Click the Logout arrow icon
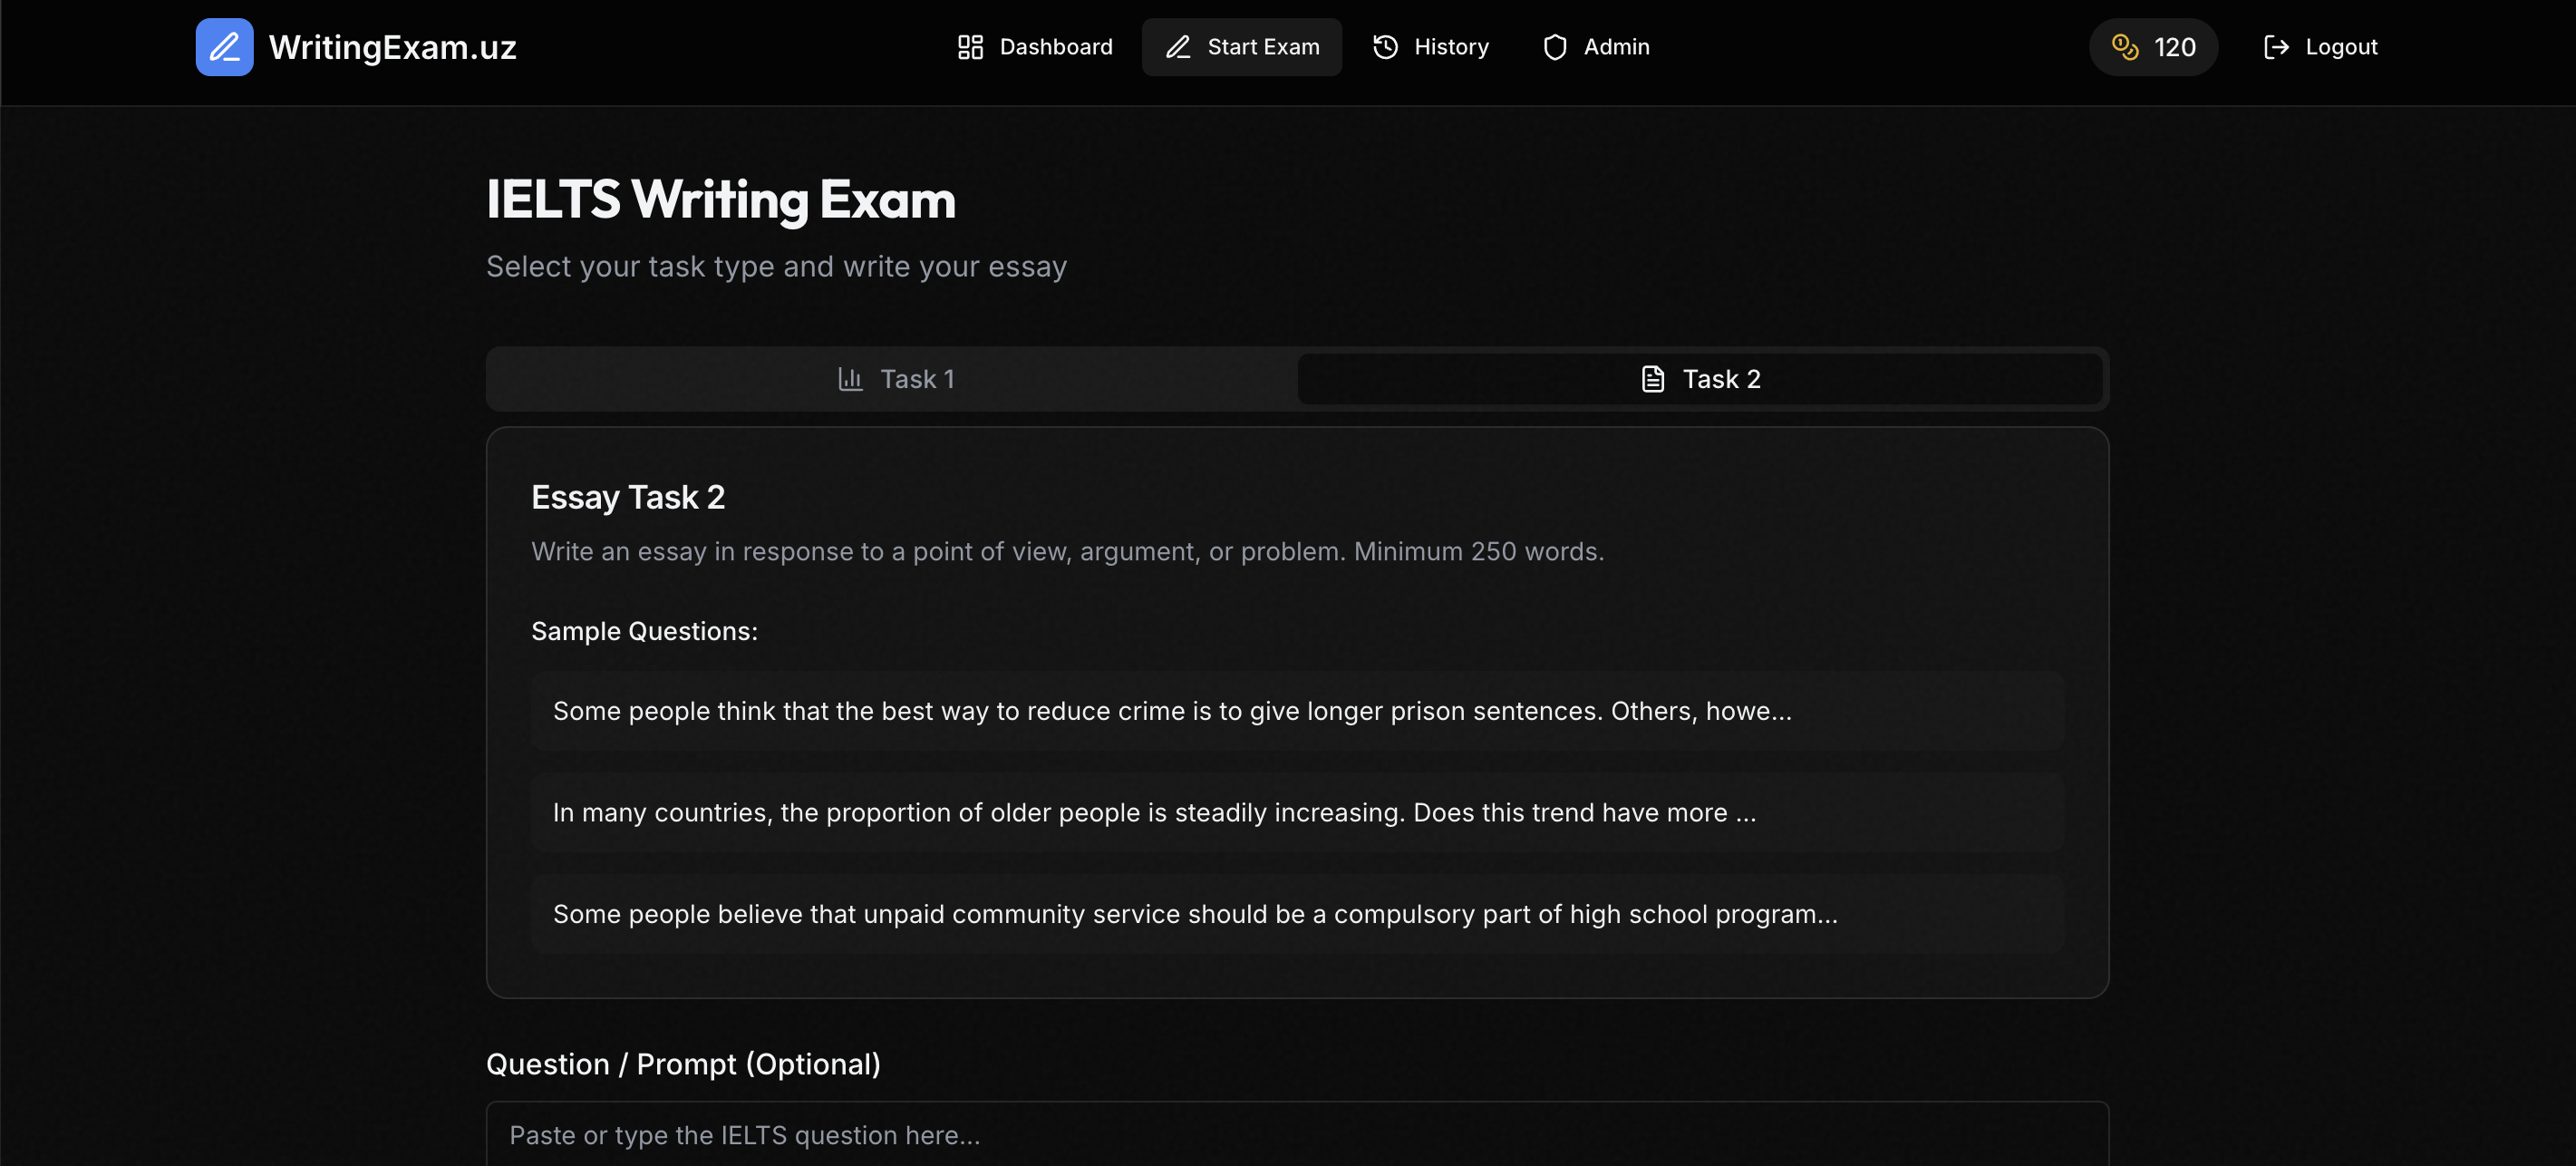The width and height of the screenshot is (2576, 1166). pyautogui.click(x=2276, y=46)
